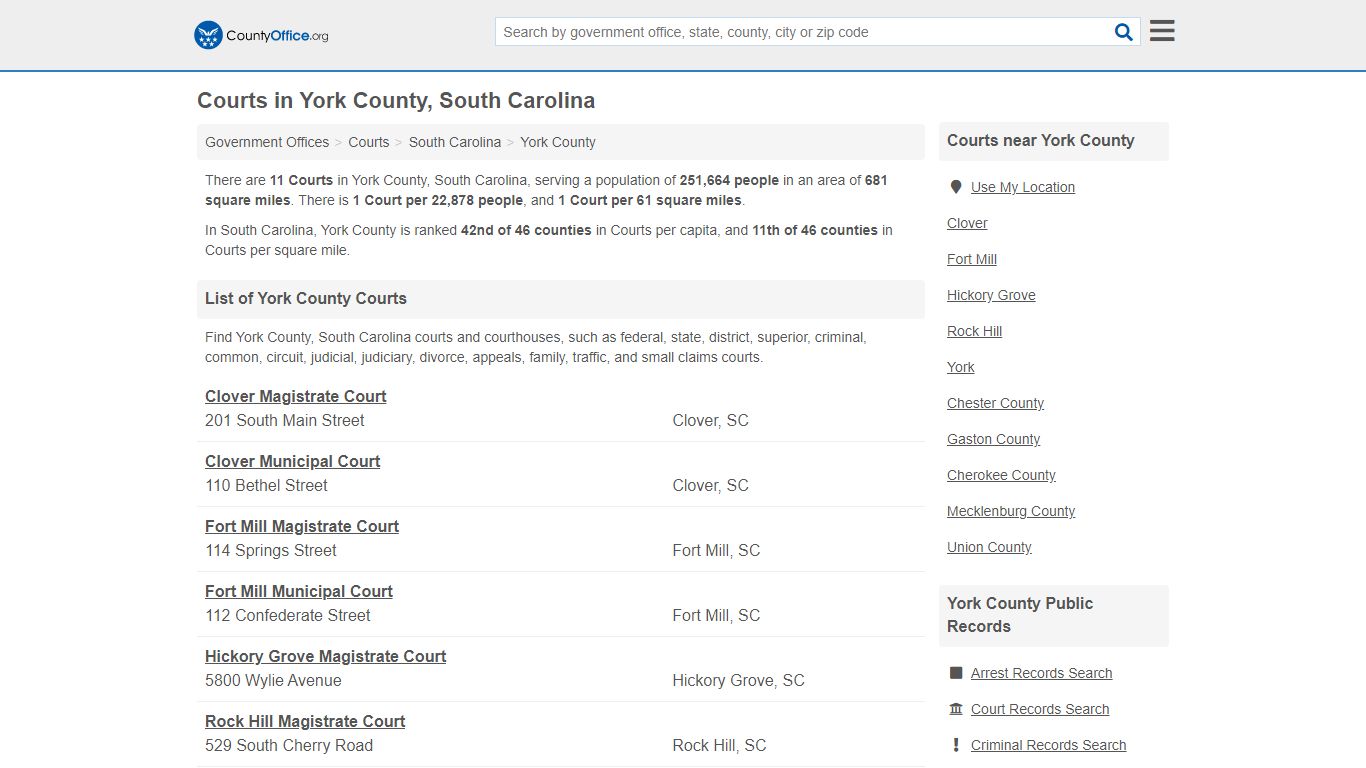Viewport: 1366px width, 768px height.
Task: Open Court Records Search
Action: click(x=1040, y=709)
